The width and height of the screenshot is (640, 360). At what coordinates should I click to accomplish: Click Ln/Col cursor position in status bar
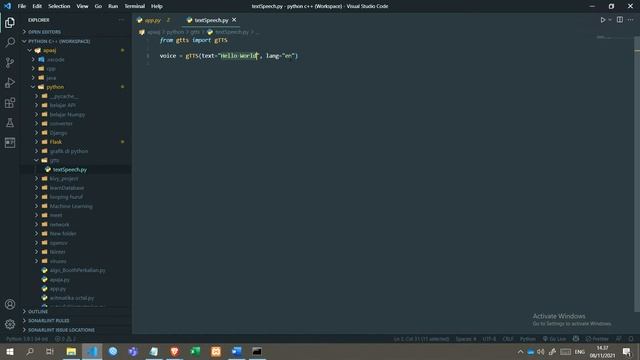point(421,339)
